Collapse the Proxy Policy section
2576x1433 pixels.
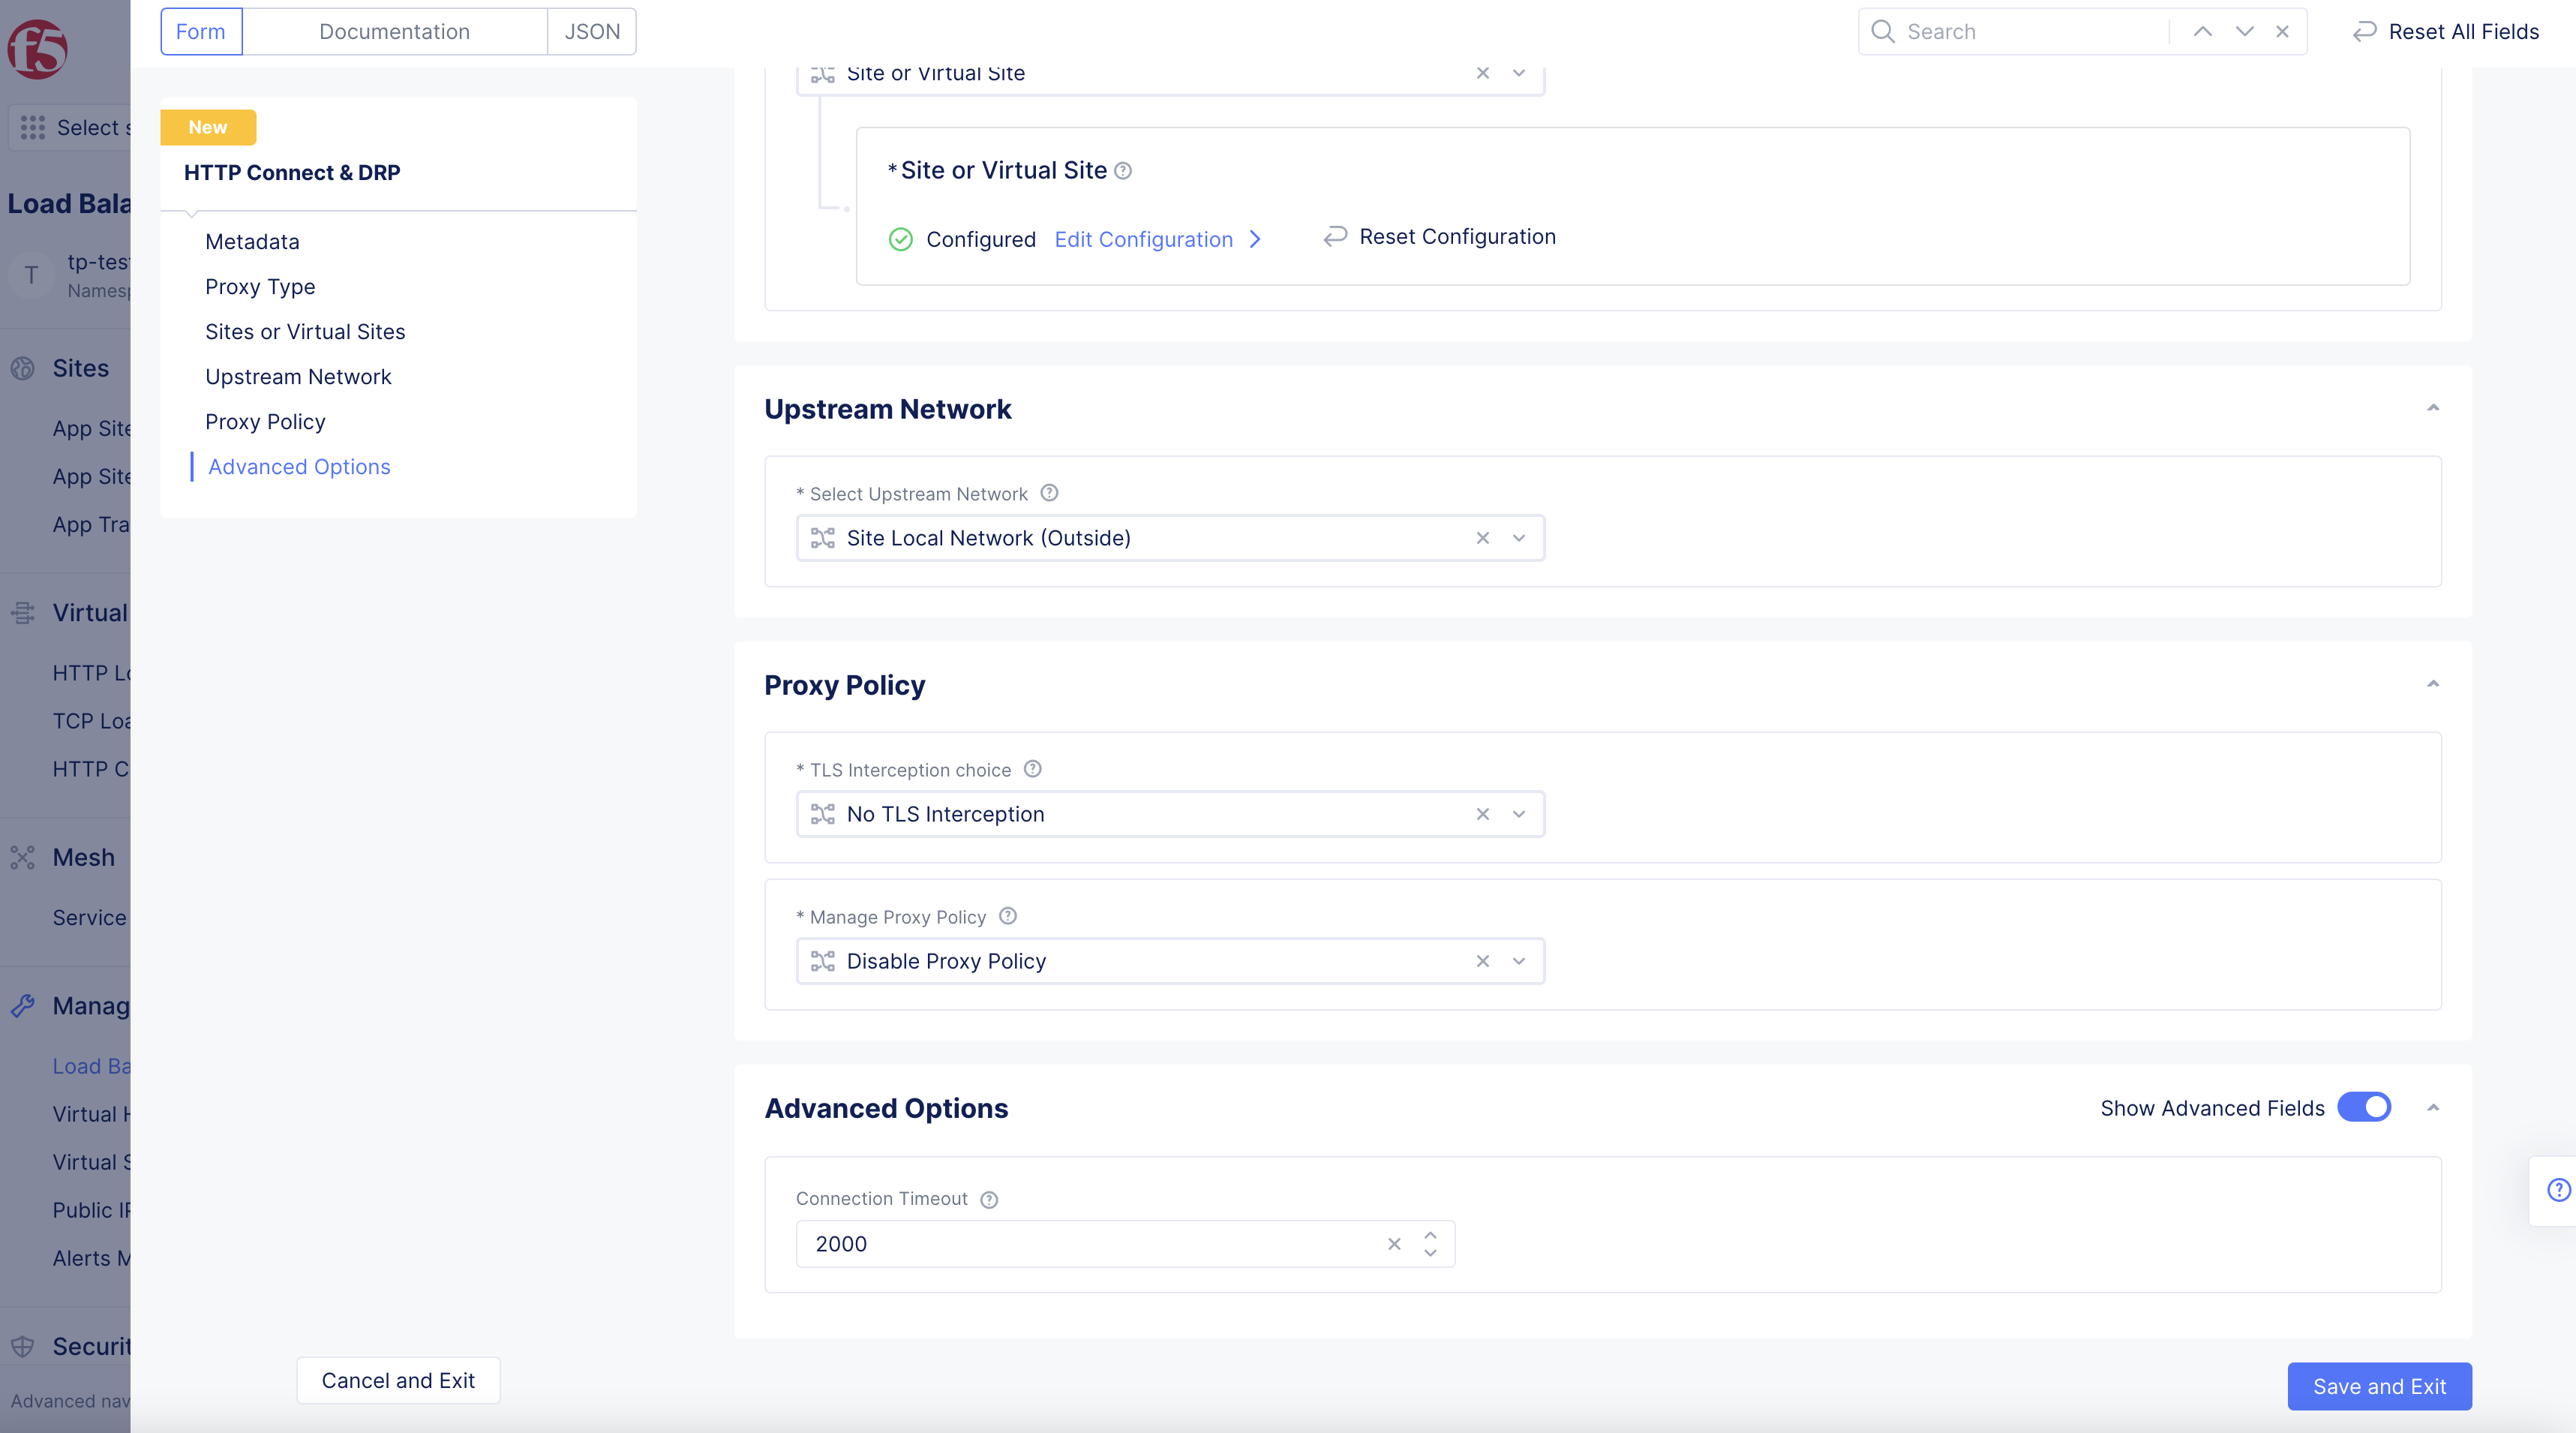[x=2433, y=684]
